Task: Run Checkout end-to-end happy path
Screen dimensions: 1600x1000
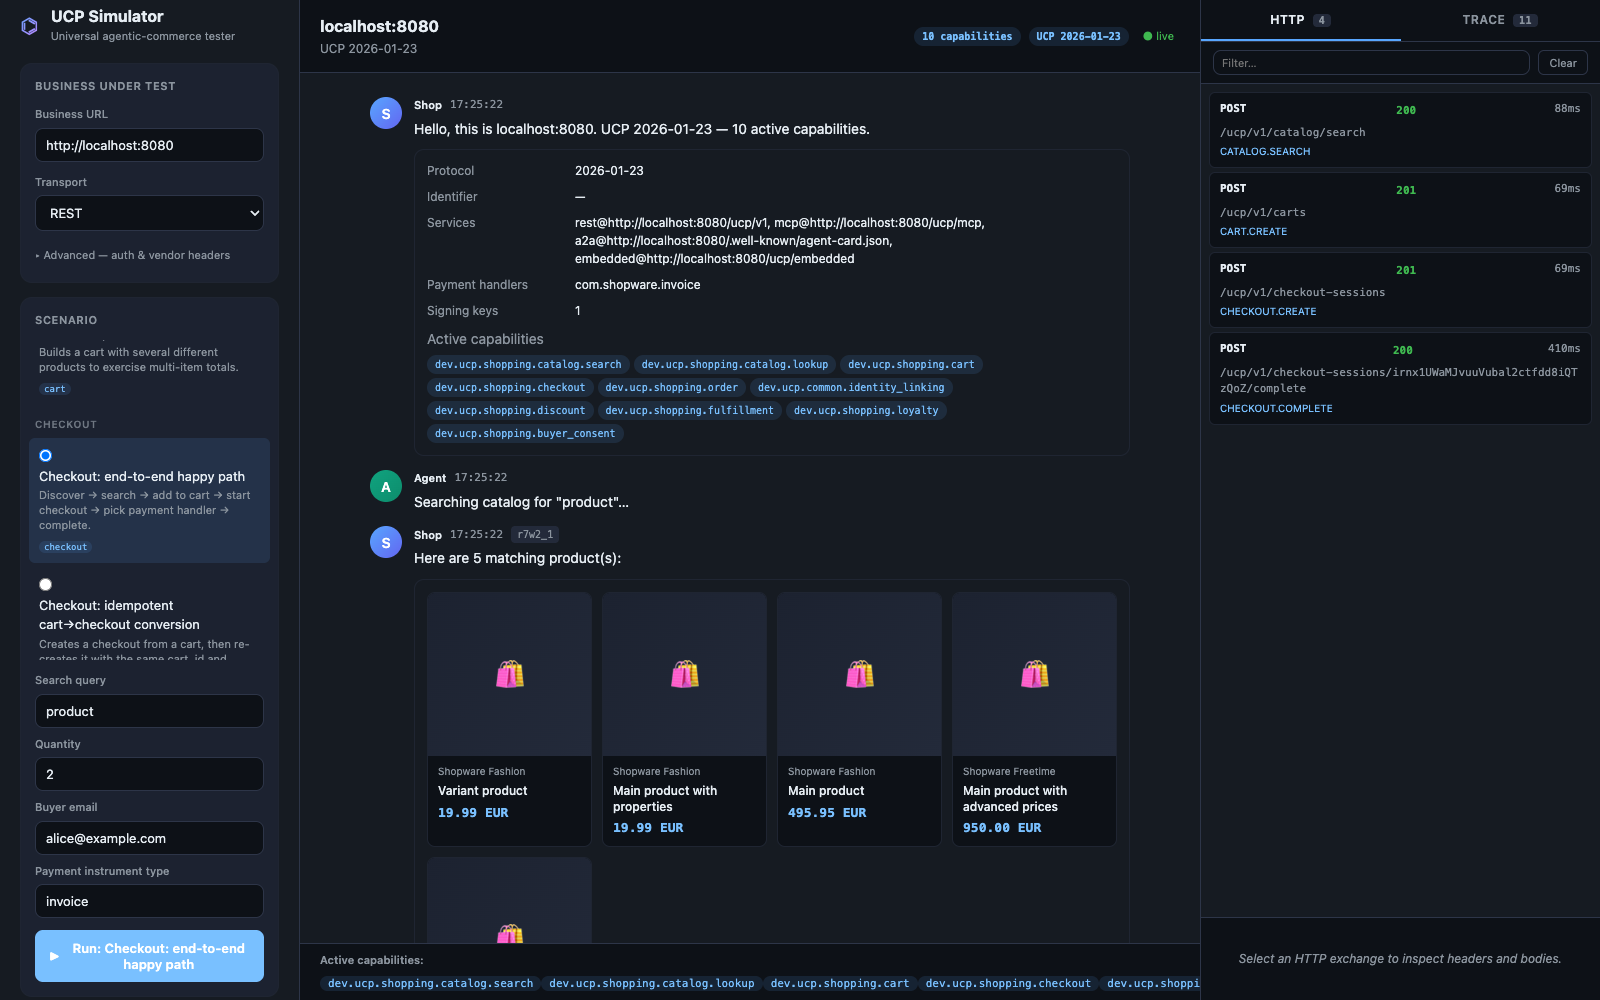Action: coord(149,956)
